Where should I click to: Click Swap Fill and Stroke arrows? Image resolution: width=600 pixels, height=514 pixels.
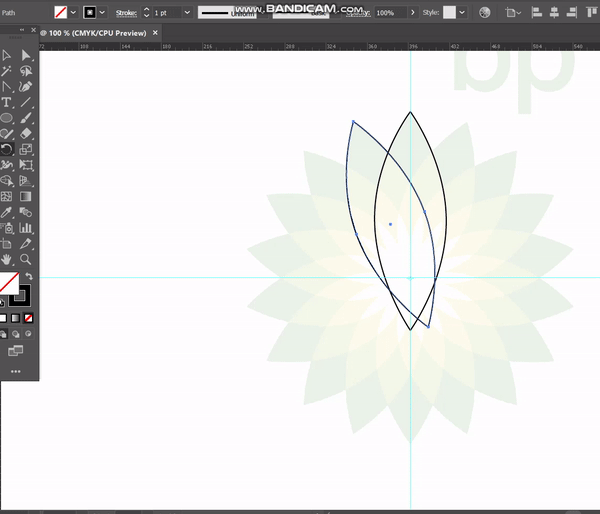coord(29,276)
